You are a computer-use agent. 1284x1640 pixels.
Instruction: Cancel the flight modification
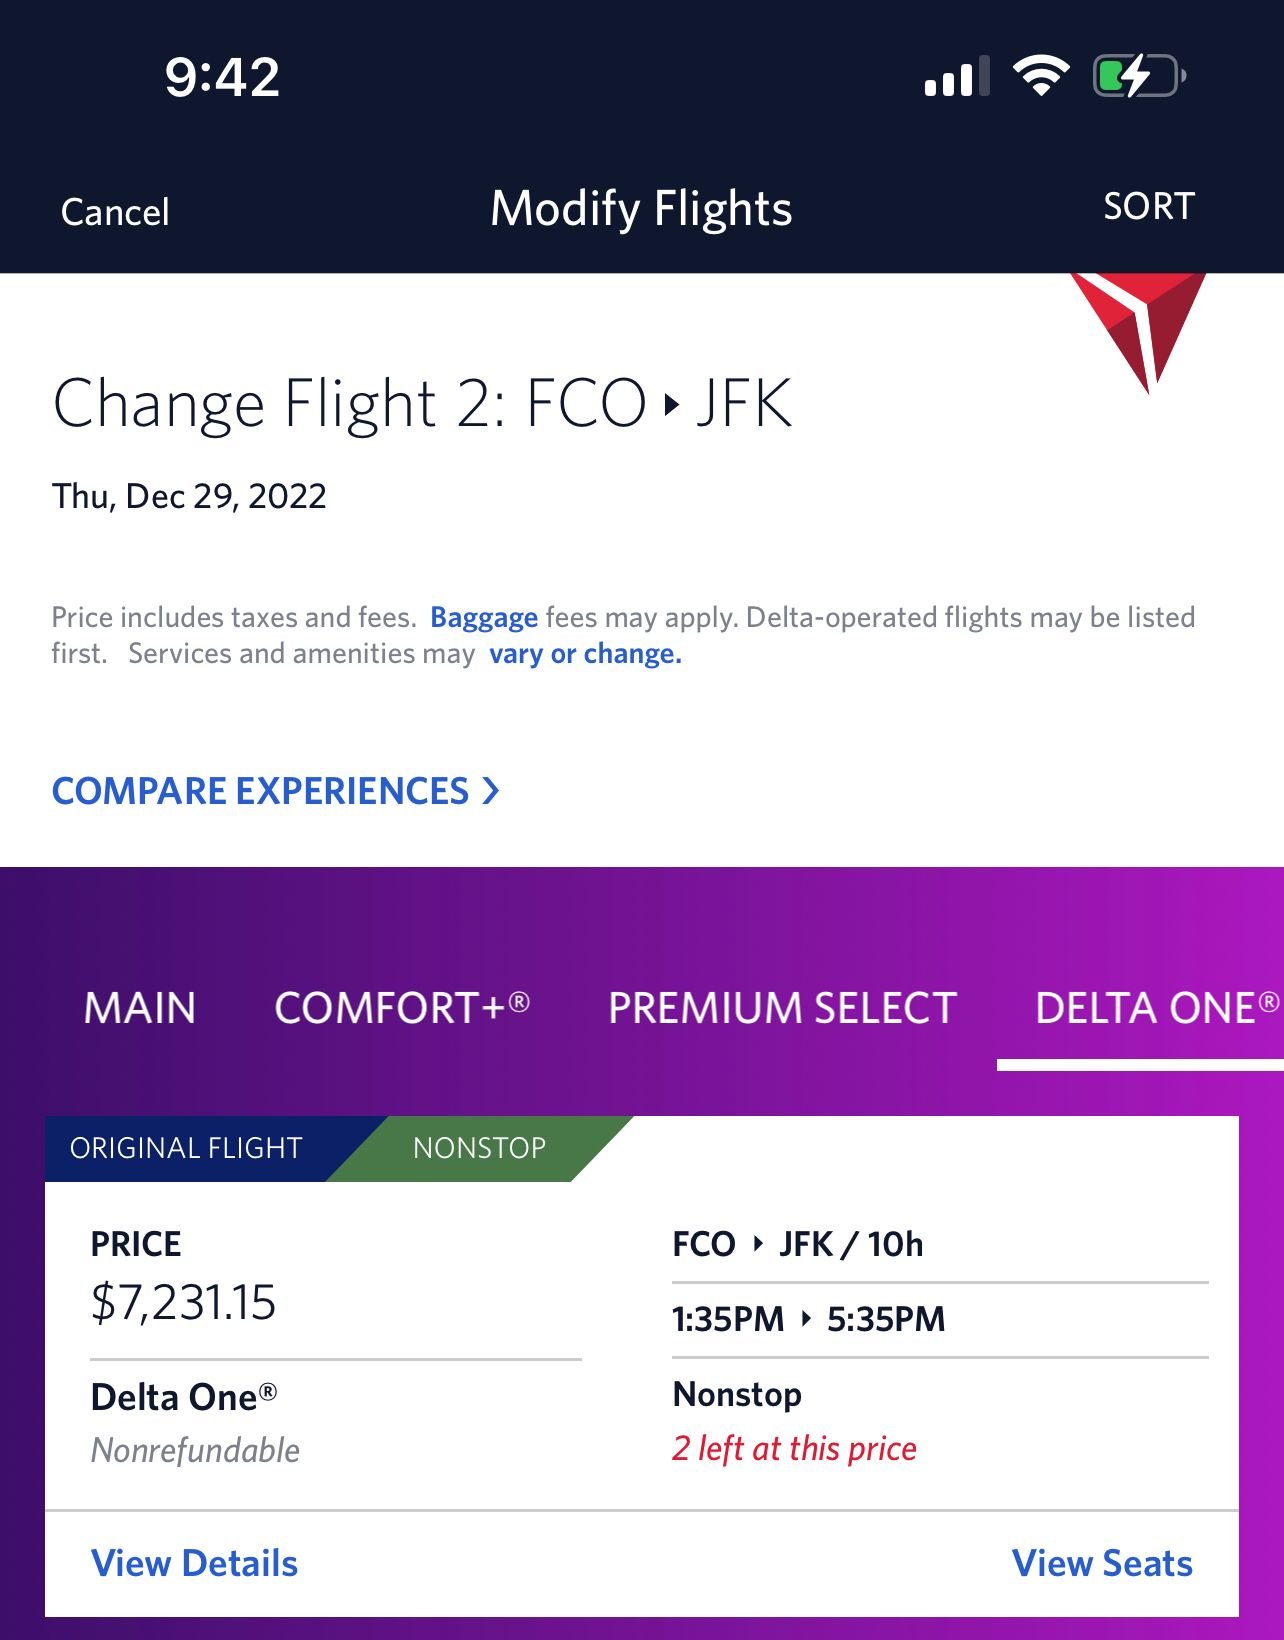[114, 211]
